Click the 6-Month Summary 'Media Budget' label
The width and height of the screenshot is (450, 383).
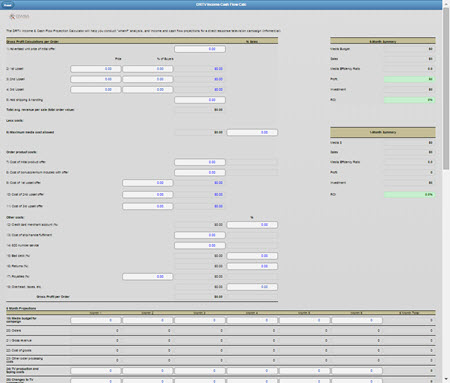click(x=340, y=49)
